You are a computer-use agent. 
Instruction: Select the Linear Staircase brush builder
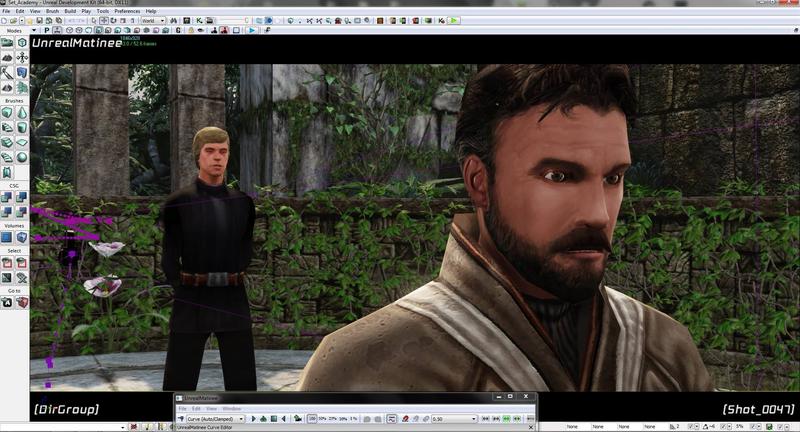pos(7,142)
